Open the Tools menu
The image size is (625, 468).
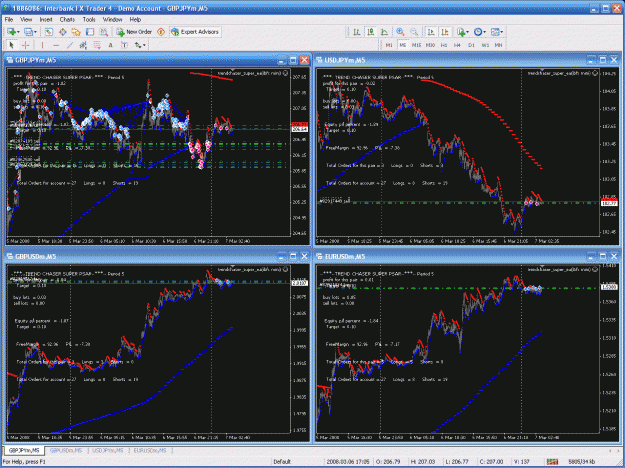[89, 19]
